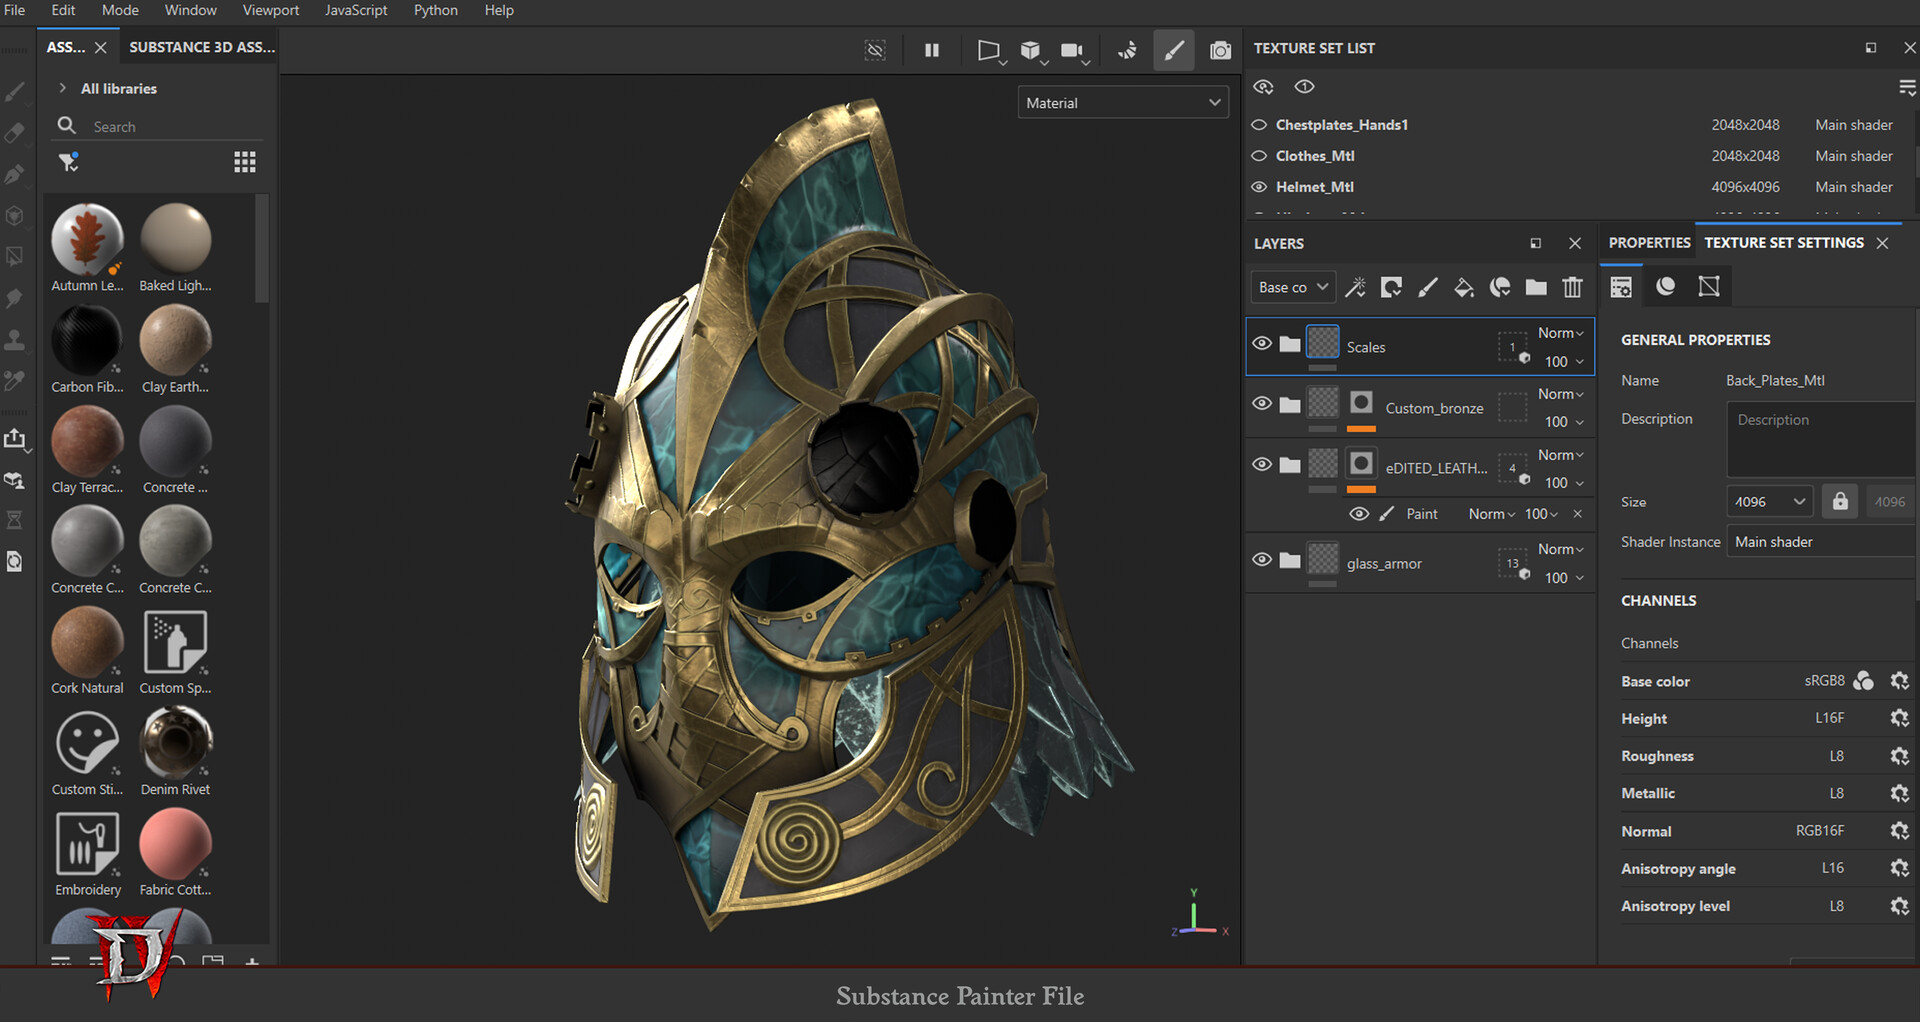Screen dimensions: 1920x1022
Task: Switch to the Properties tab
Action: pos(1648,243)
